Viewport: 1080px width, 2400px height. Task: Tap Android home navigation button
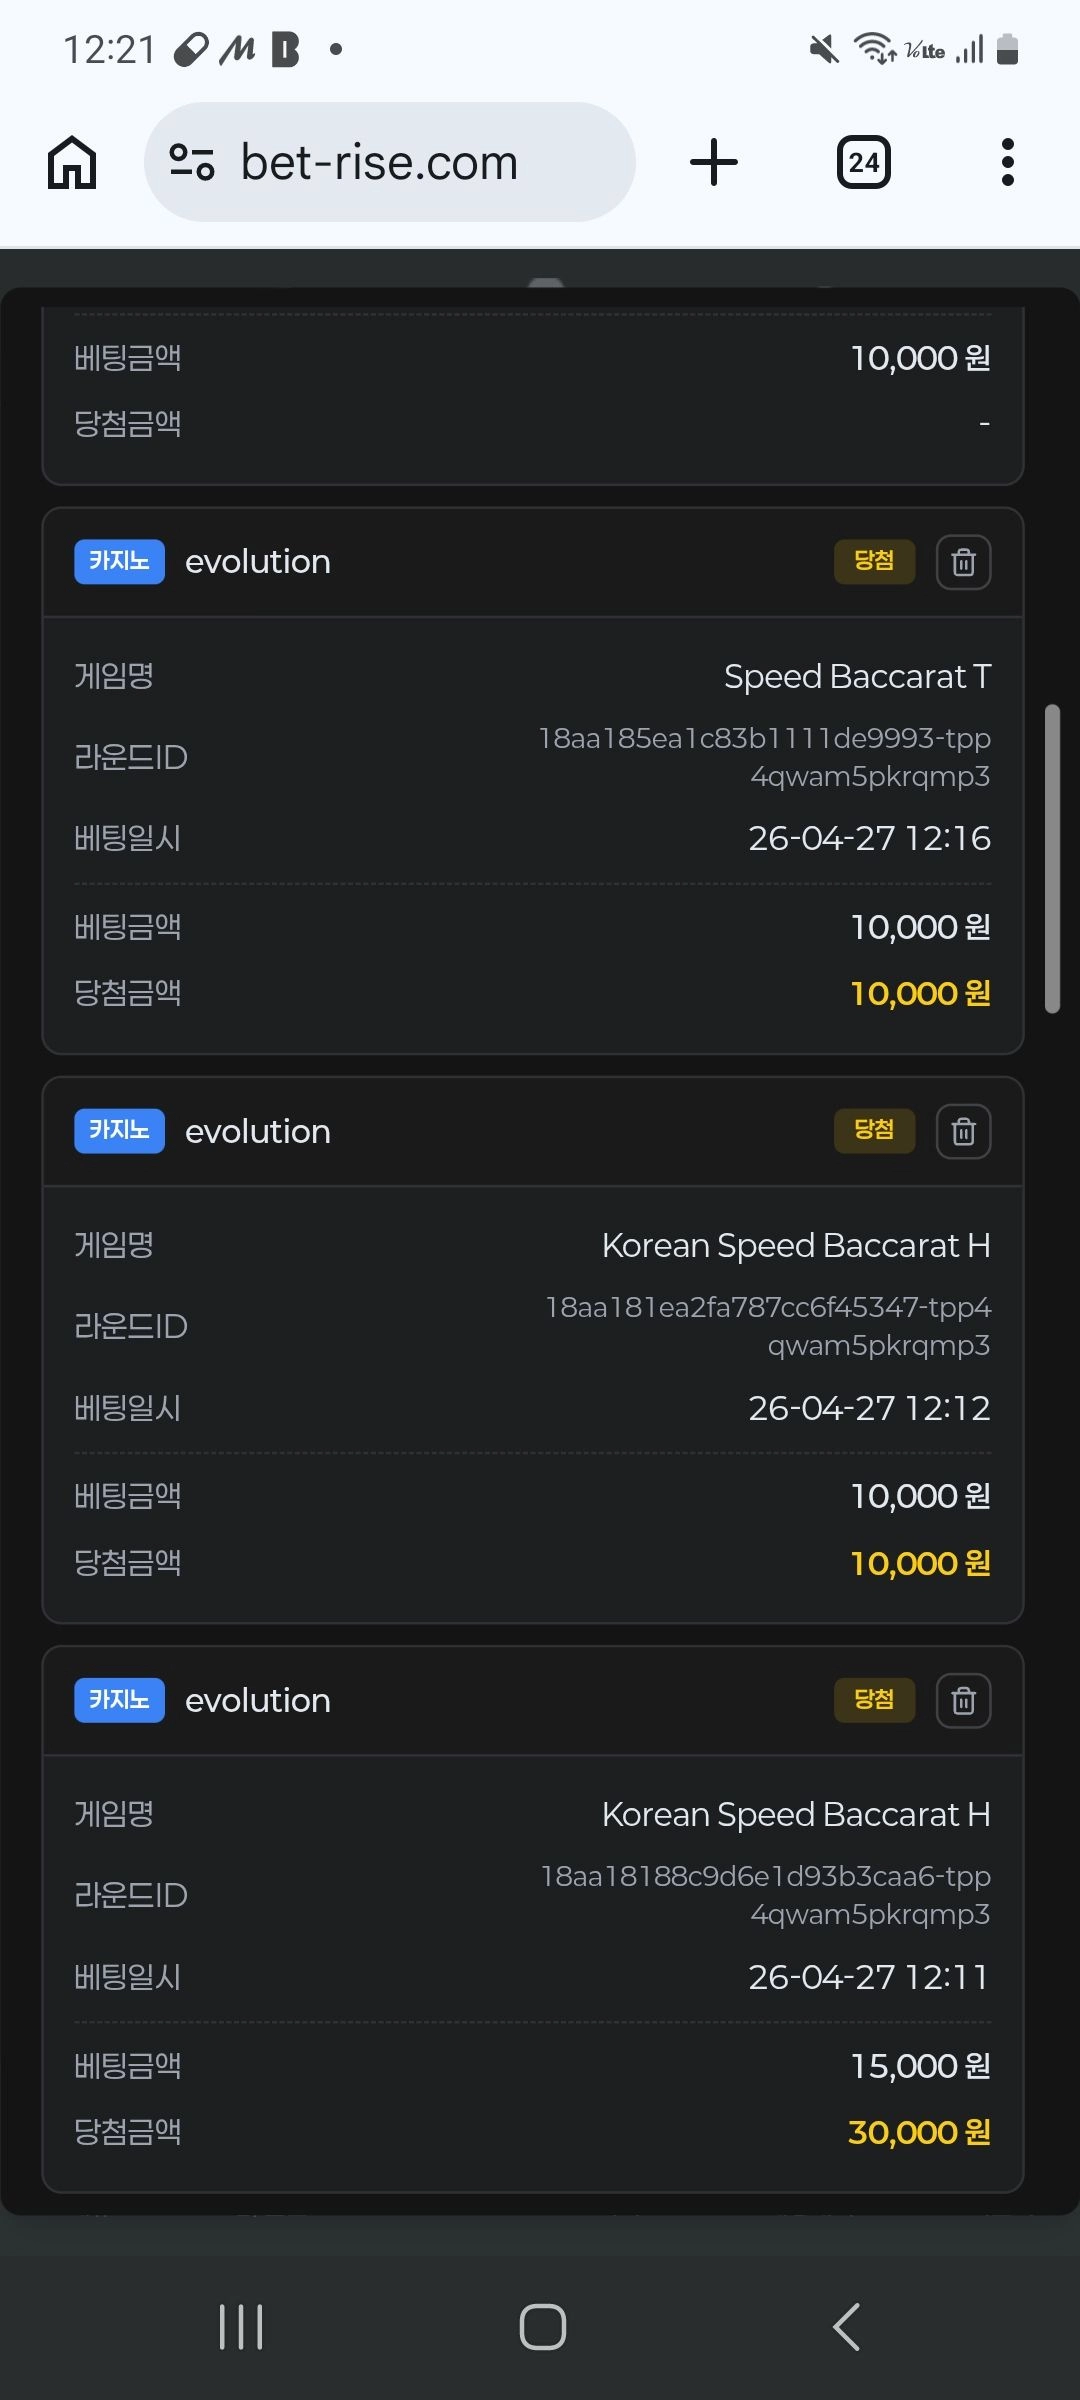[543, 2327]
